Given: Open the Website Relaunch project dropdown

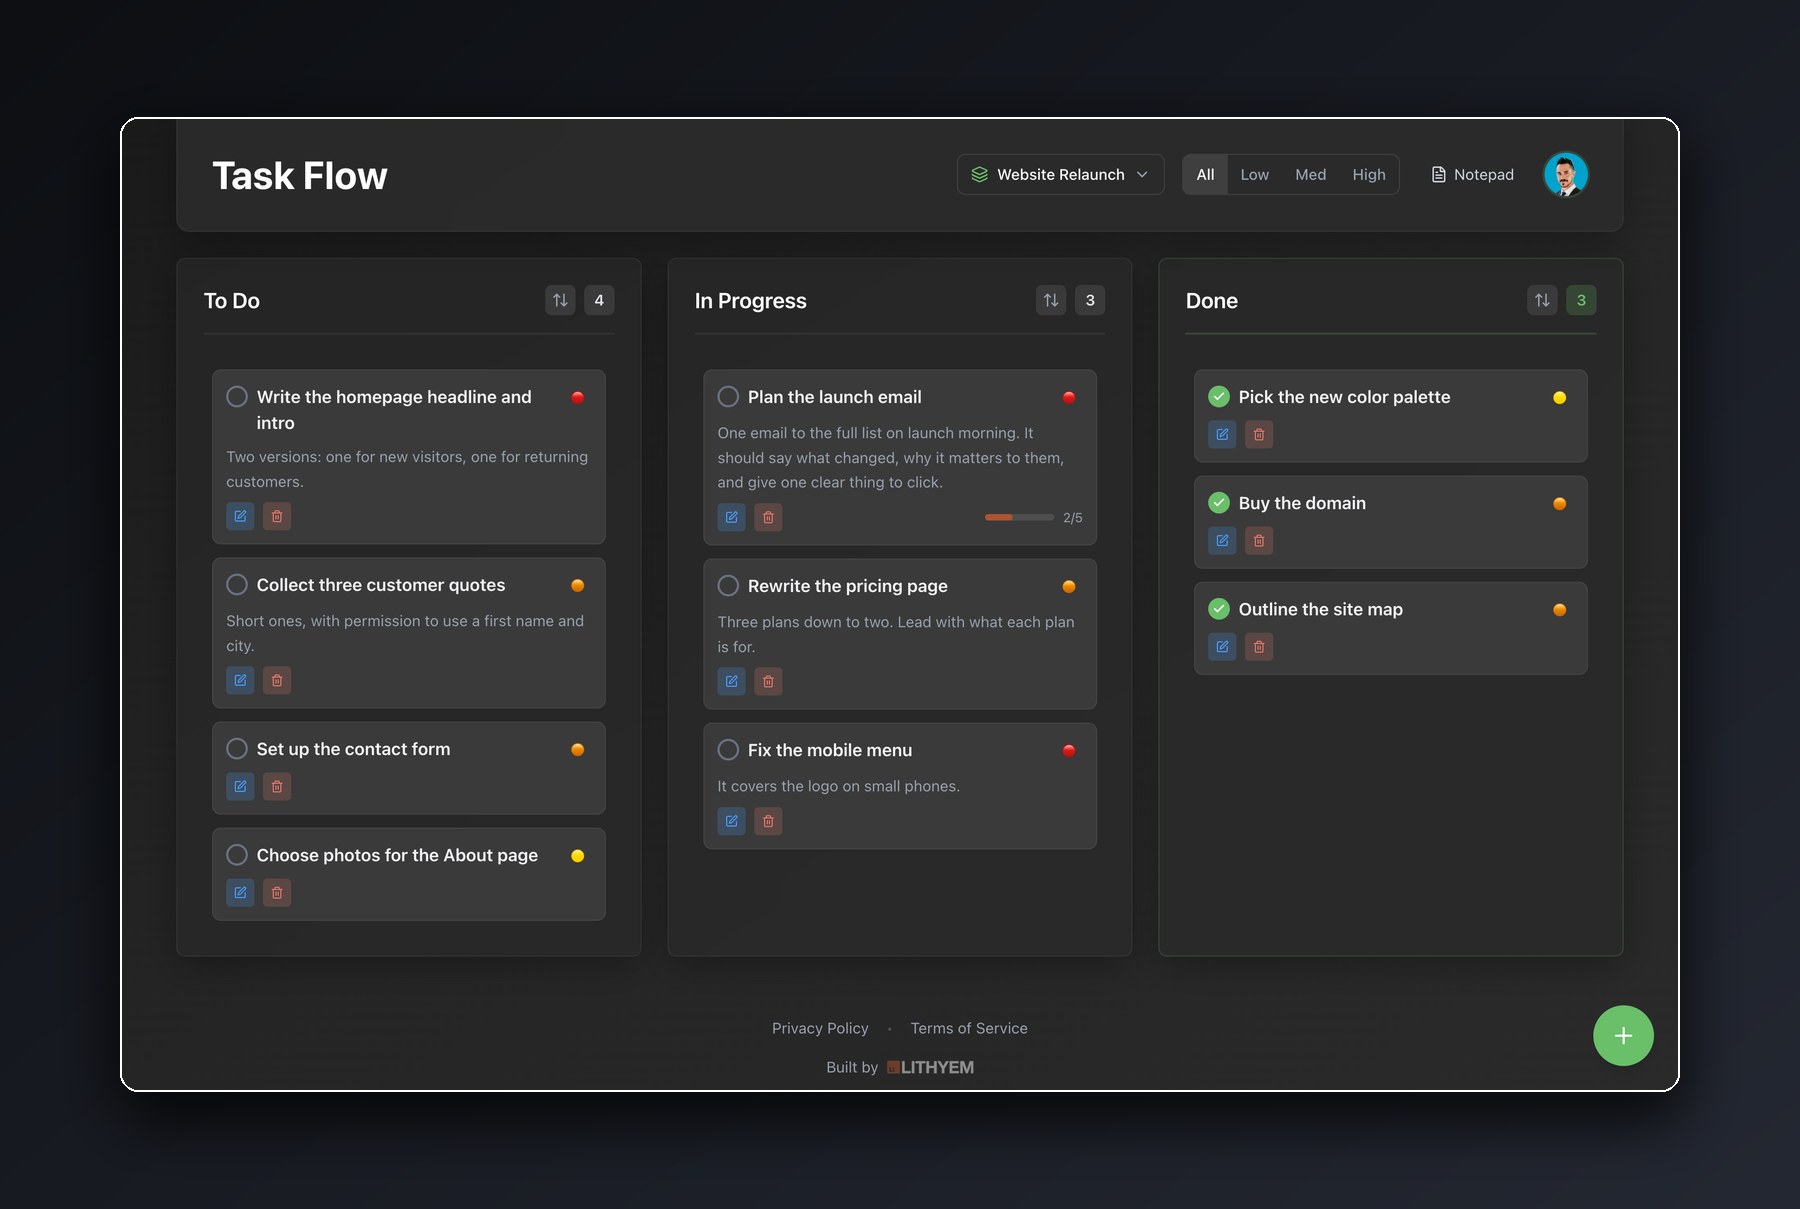Looking at the screenshot, I should [x=1060, y=174].
